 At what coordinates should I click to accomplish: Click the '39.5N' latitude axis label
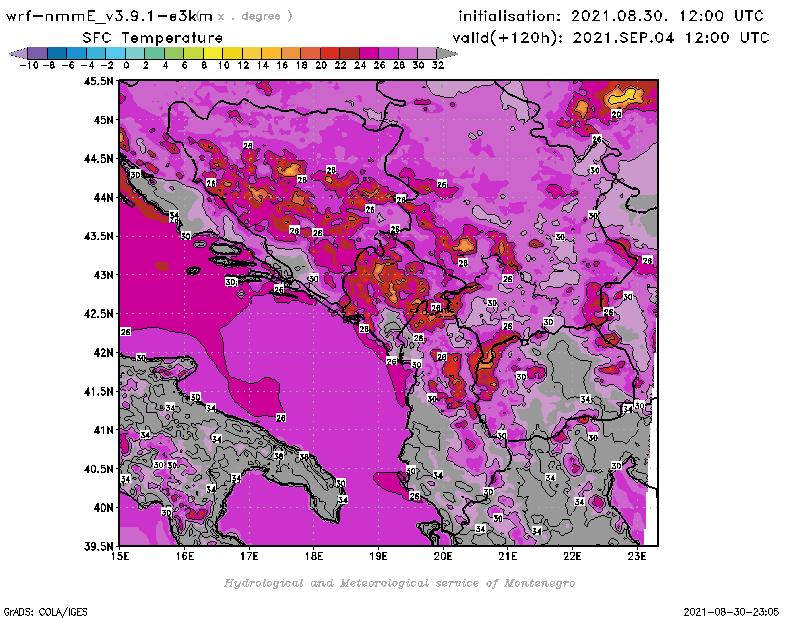tap(98, 546)
